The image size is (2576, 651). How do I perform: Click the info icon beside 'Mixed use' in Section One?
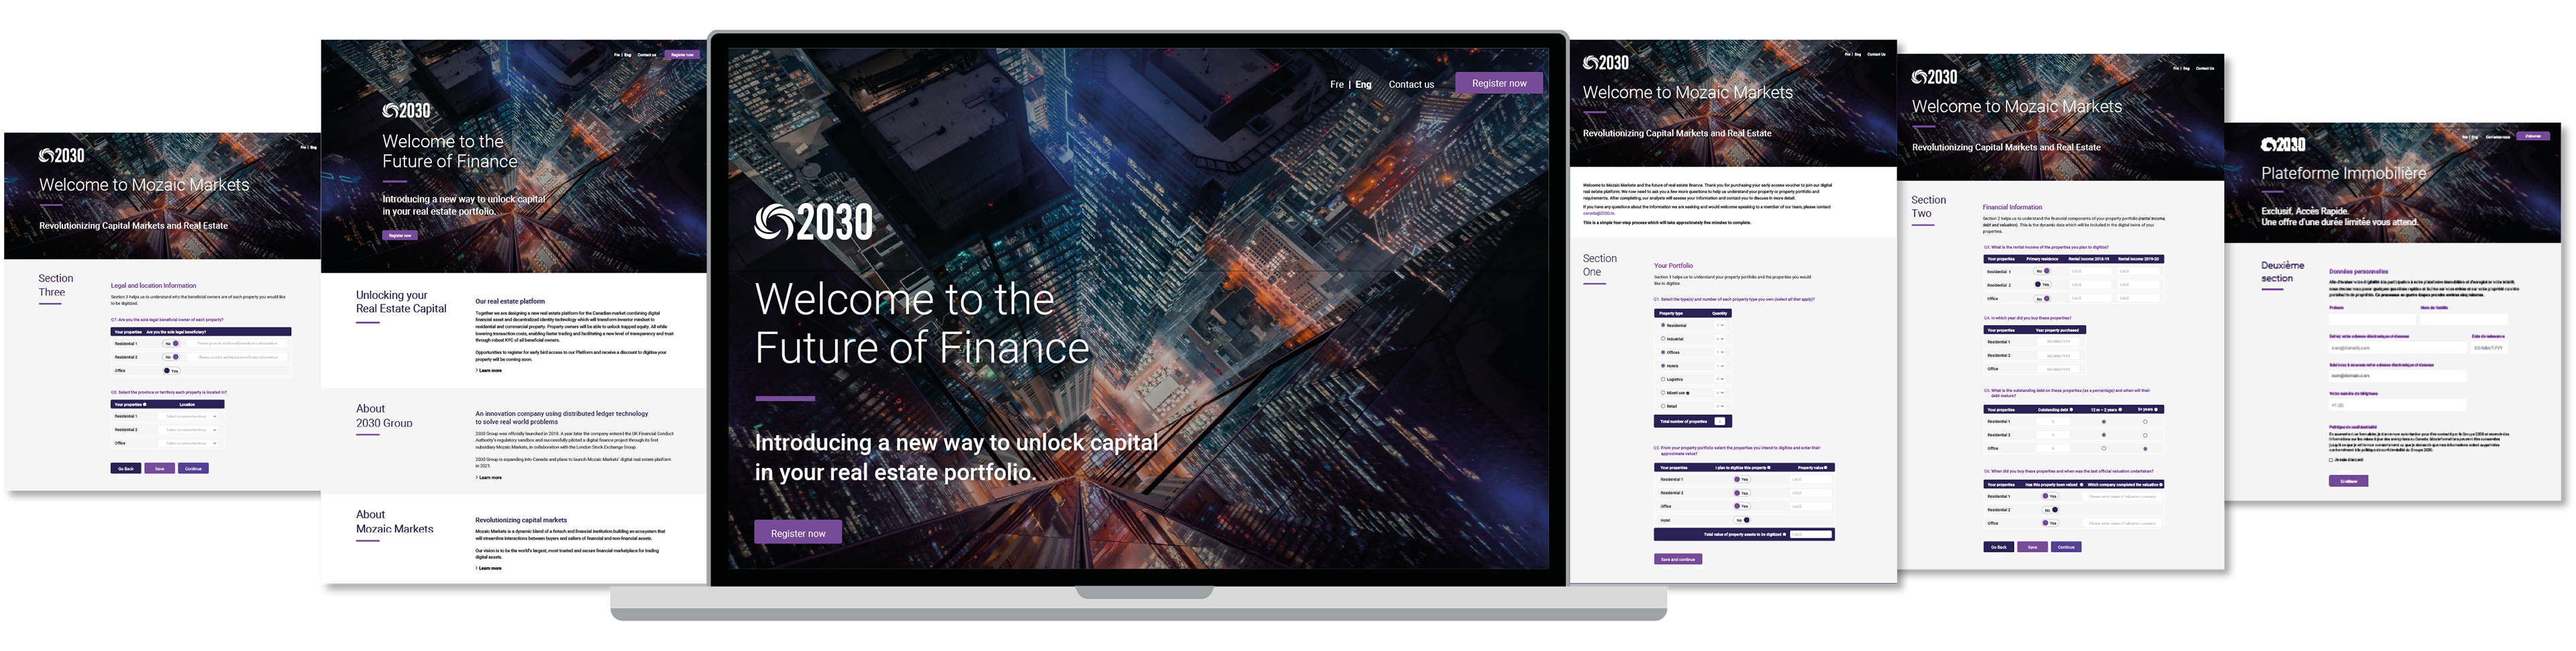(x=1688, y=393)
